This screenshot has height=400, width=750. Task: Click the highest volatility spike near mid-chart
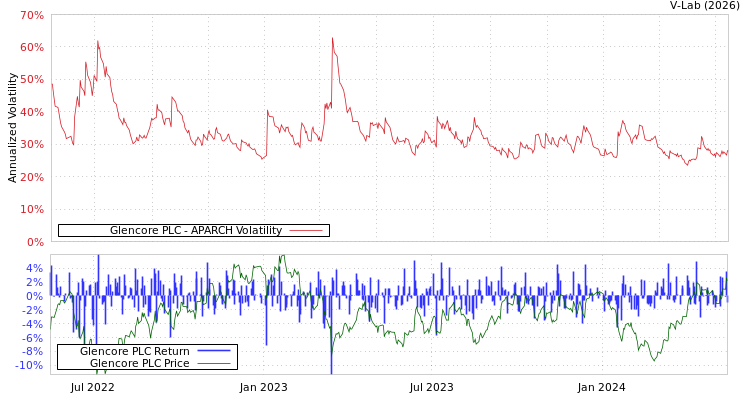click(x=332, y=40)
